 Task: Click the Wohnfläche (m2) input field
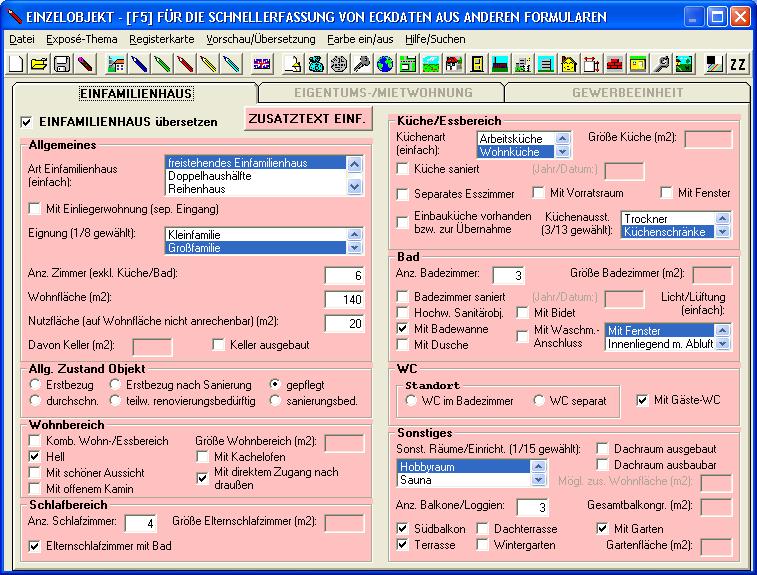[x=346, y=298]
